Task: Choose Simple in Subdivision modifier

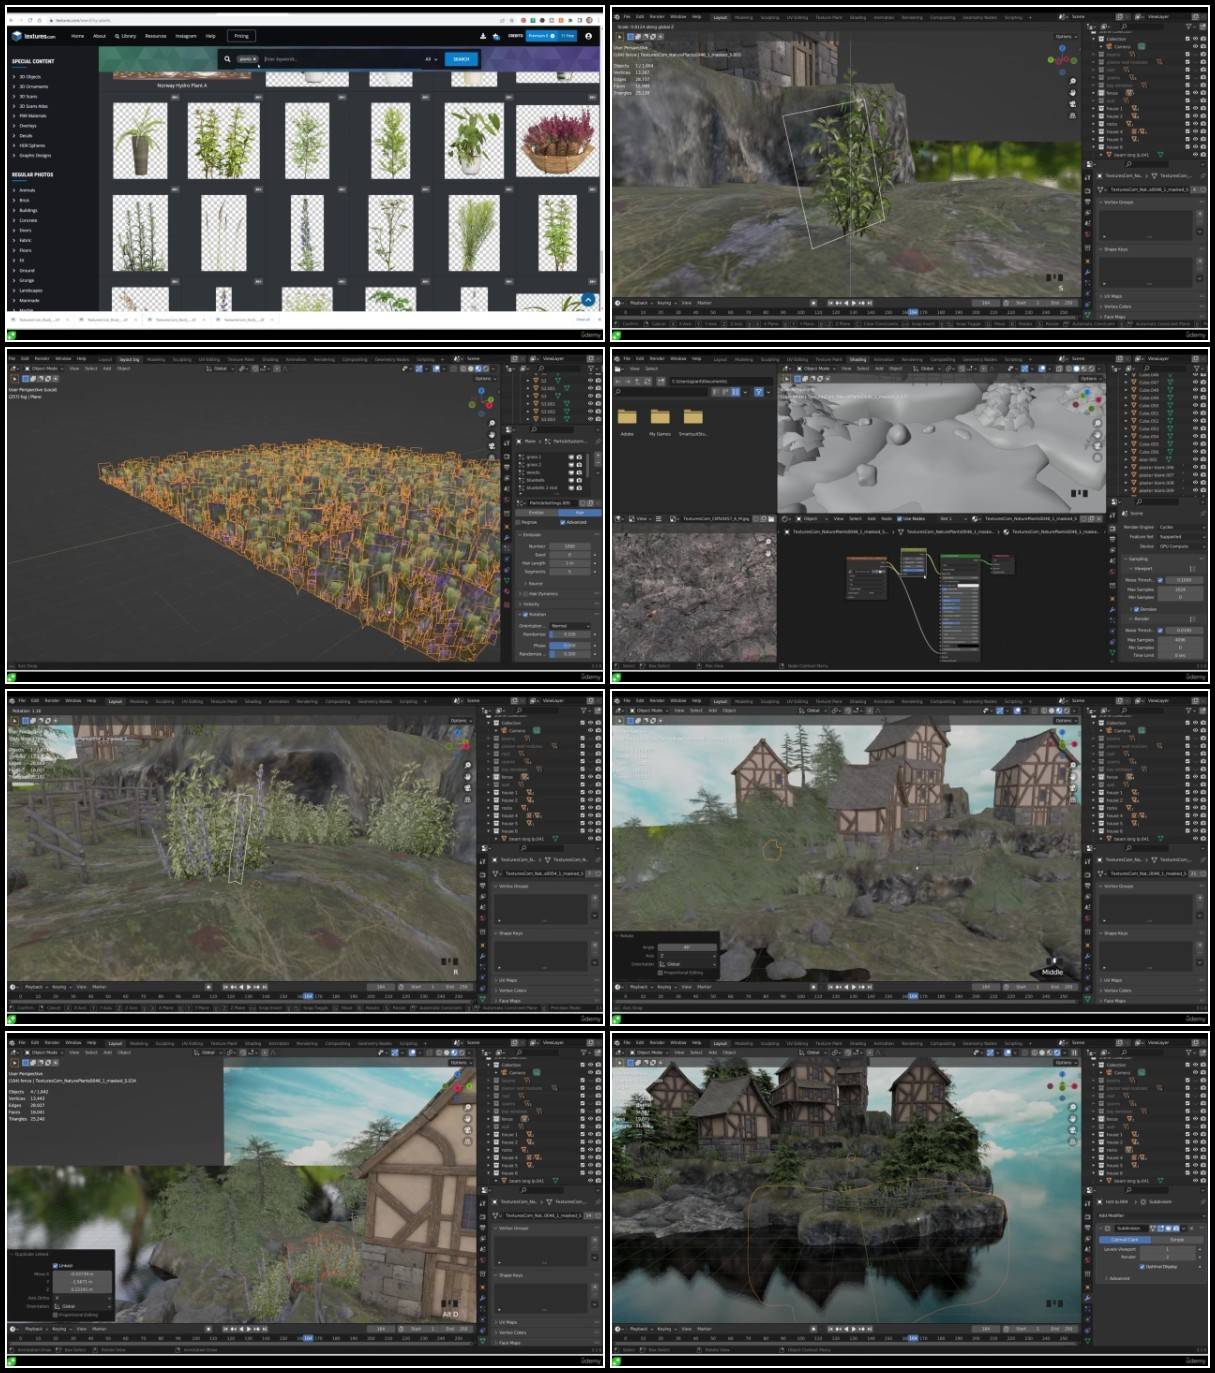Action: click(1177, 1239)
